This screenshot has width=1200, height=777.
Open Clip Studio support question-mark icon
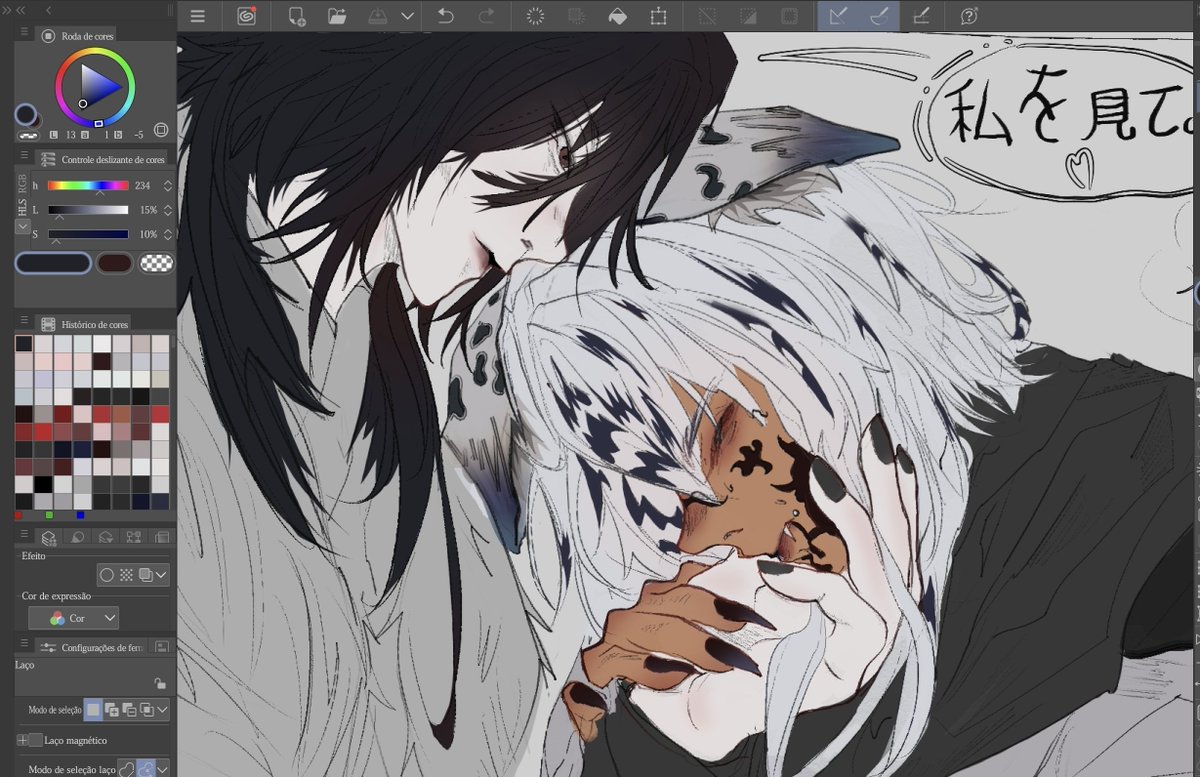coord(969,16)
